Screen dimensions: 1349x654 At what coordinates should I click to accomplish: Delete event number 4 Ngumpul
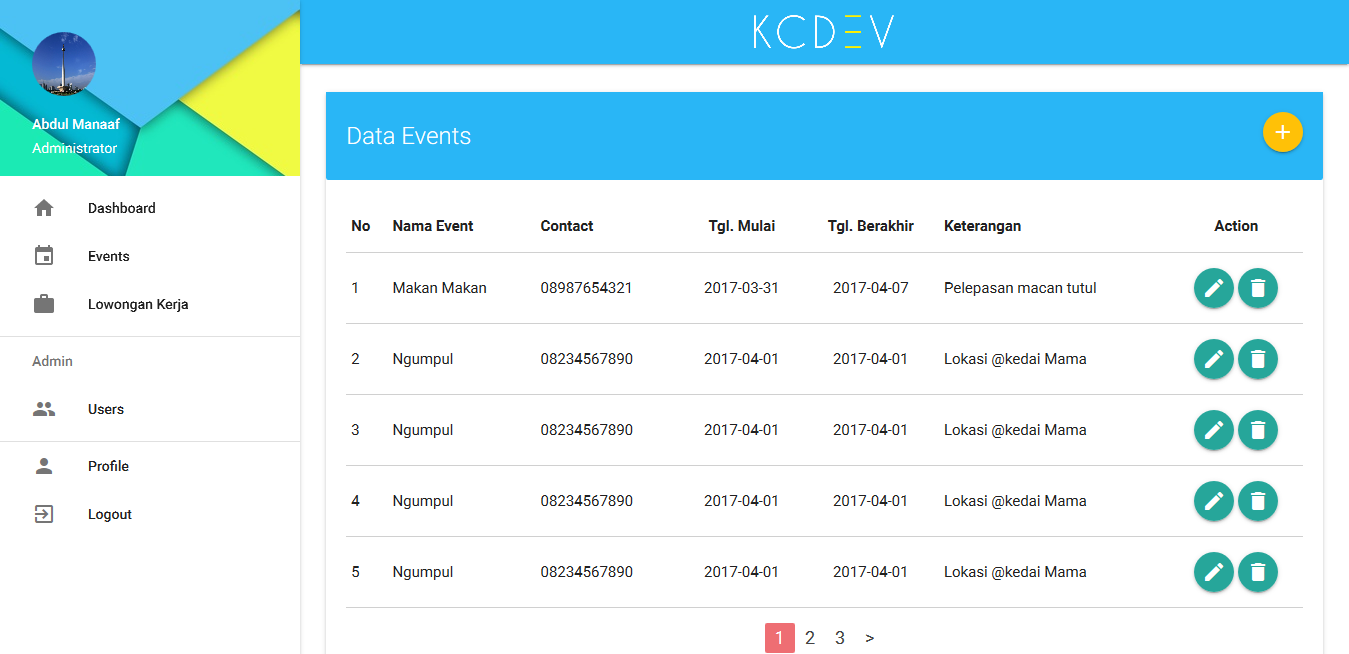tap(1258, 501)
